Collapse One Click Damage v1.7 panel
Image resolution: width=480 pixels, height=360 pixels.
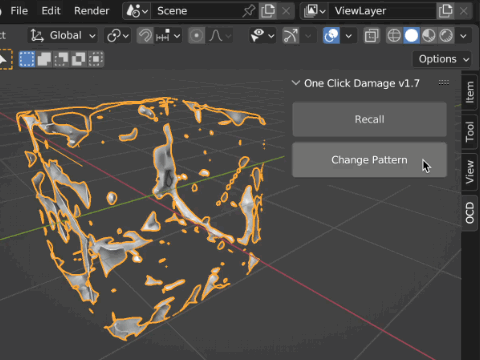(x=296, y=83)
